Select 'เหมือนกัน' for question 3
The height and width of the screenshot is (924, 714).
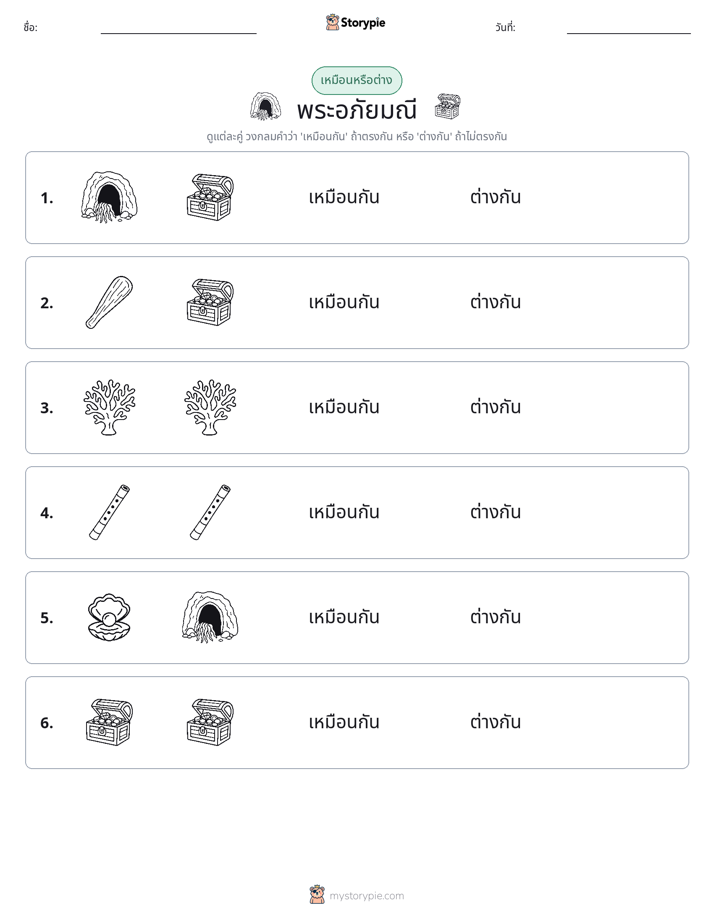pyautogui.click(x=344, y=407)
